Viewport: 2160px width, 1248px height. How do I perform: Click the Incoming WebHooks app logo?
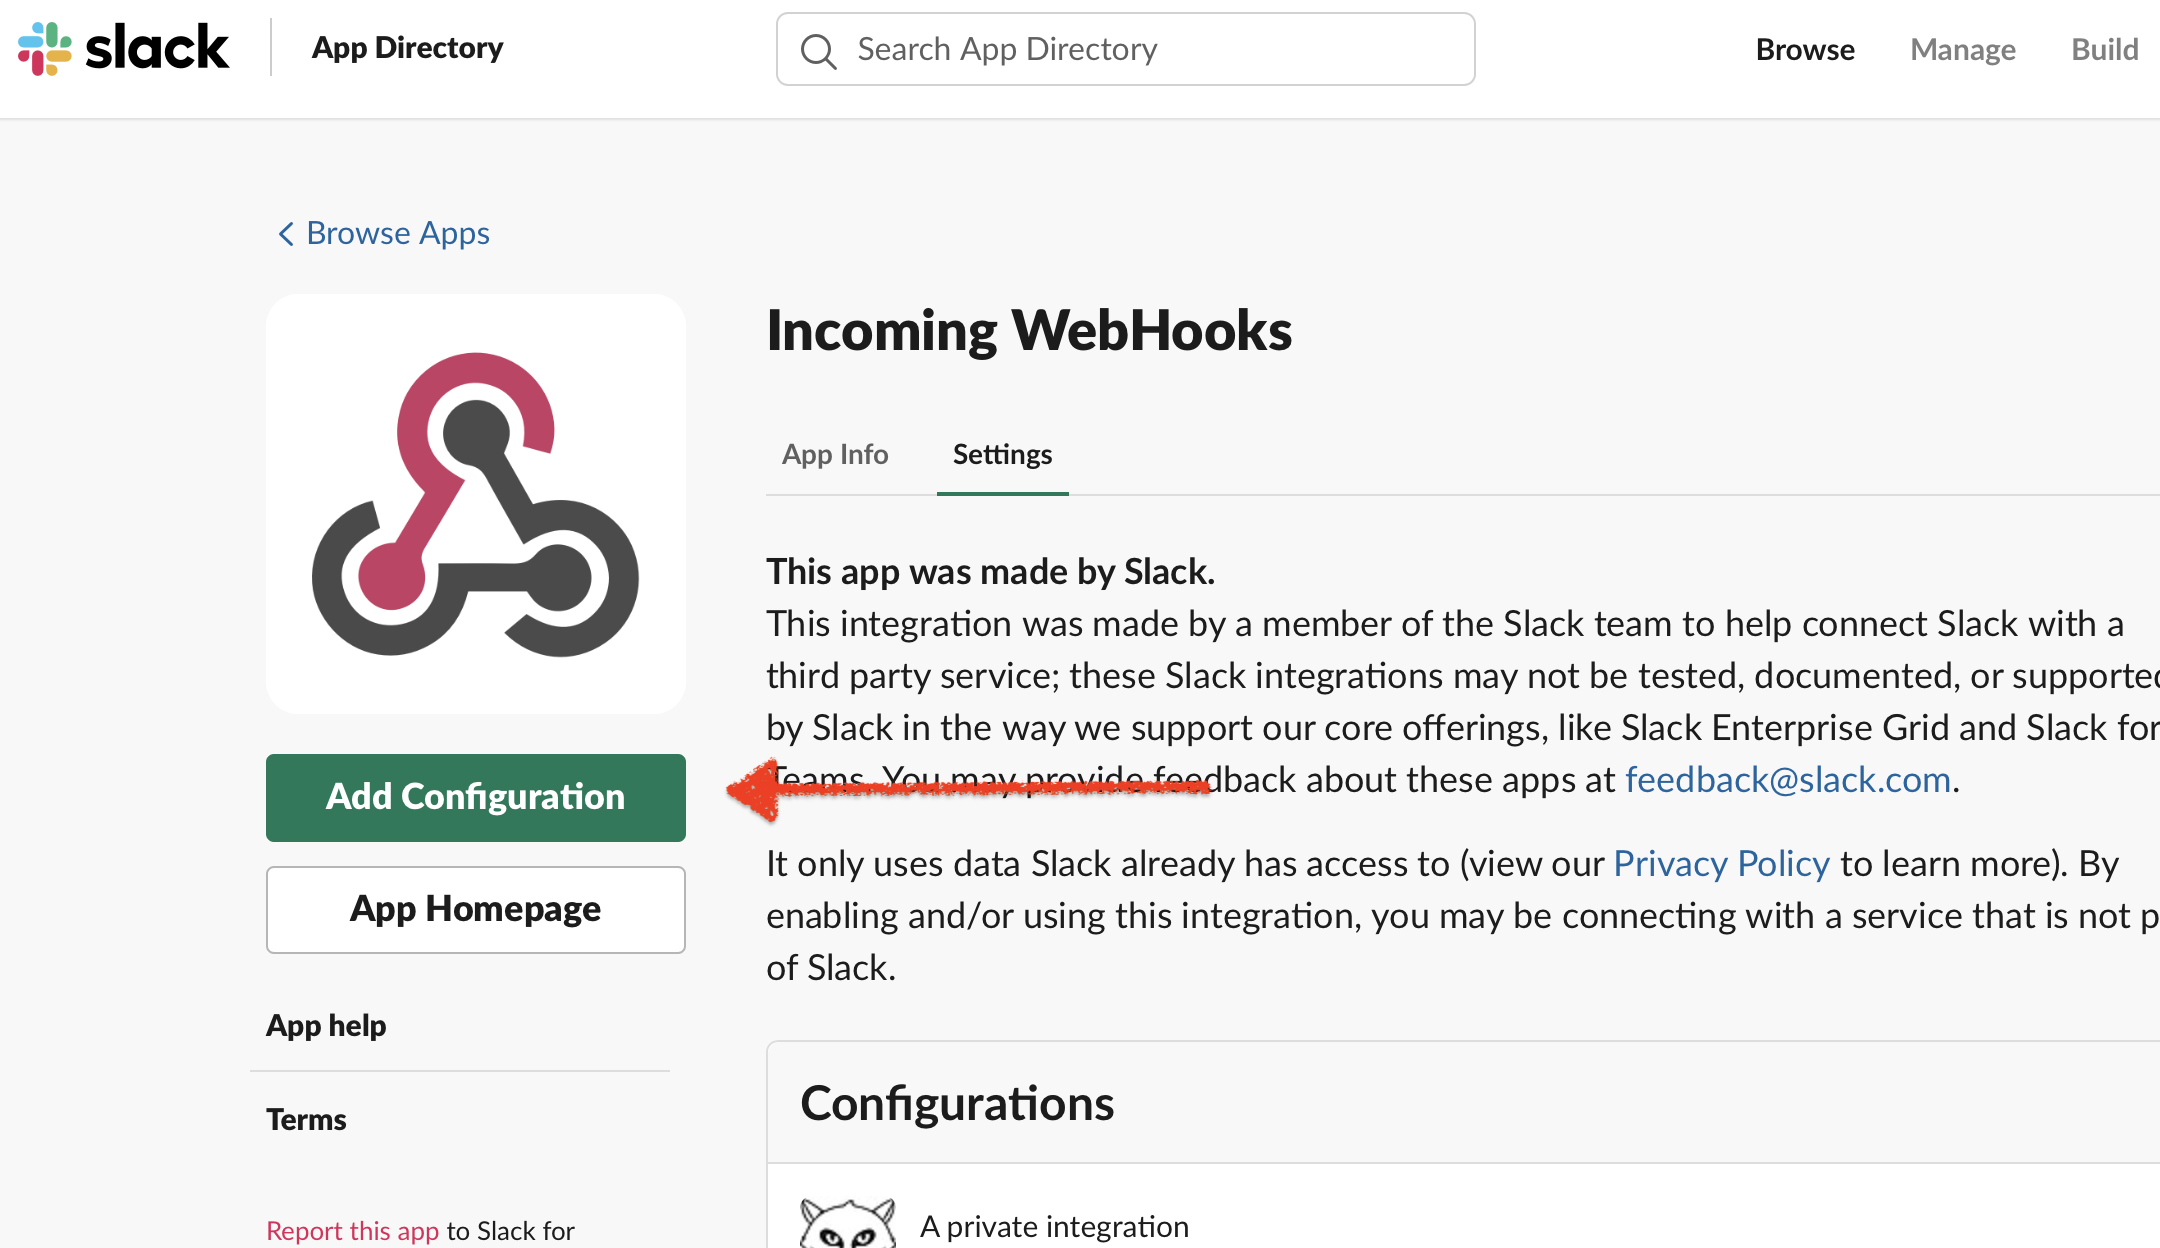click(476, 504)
